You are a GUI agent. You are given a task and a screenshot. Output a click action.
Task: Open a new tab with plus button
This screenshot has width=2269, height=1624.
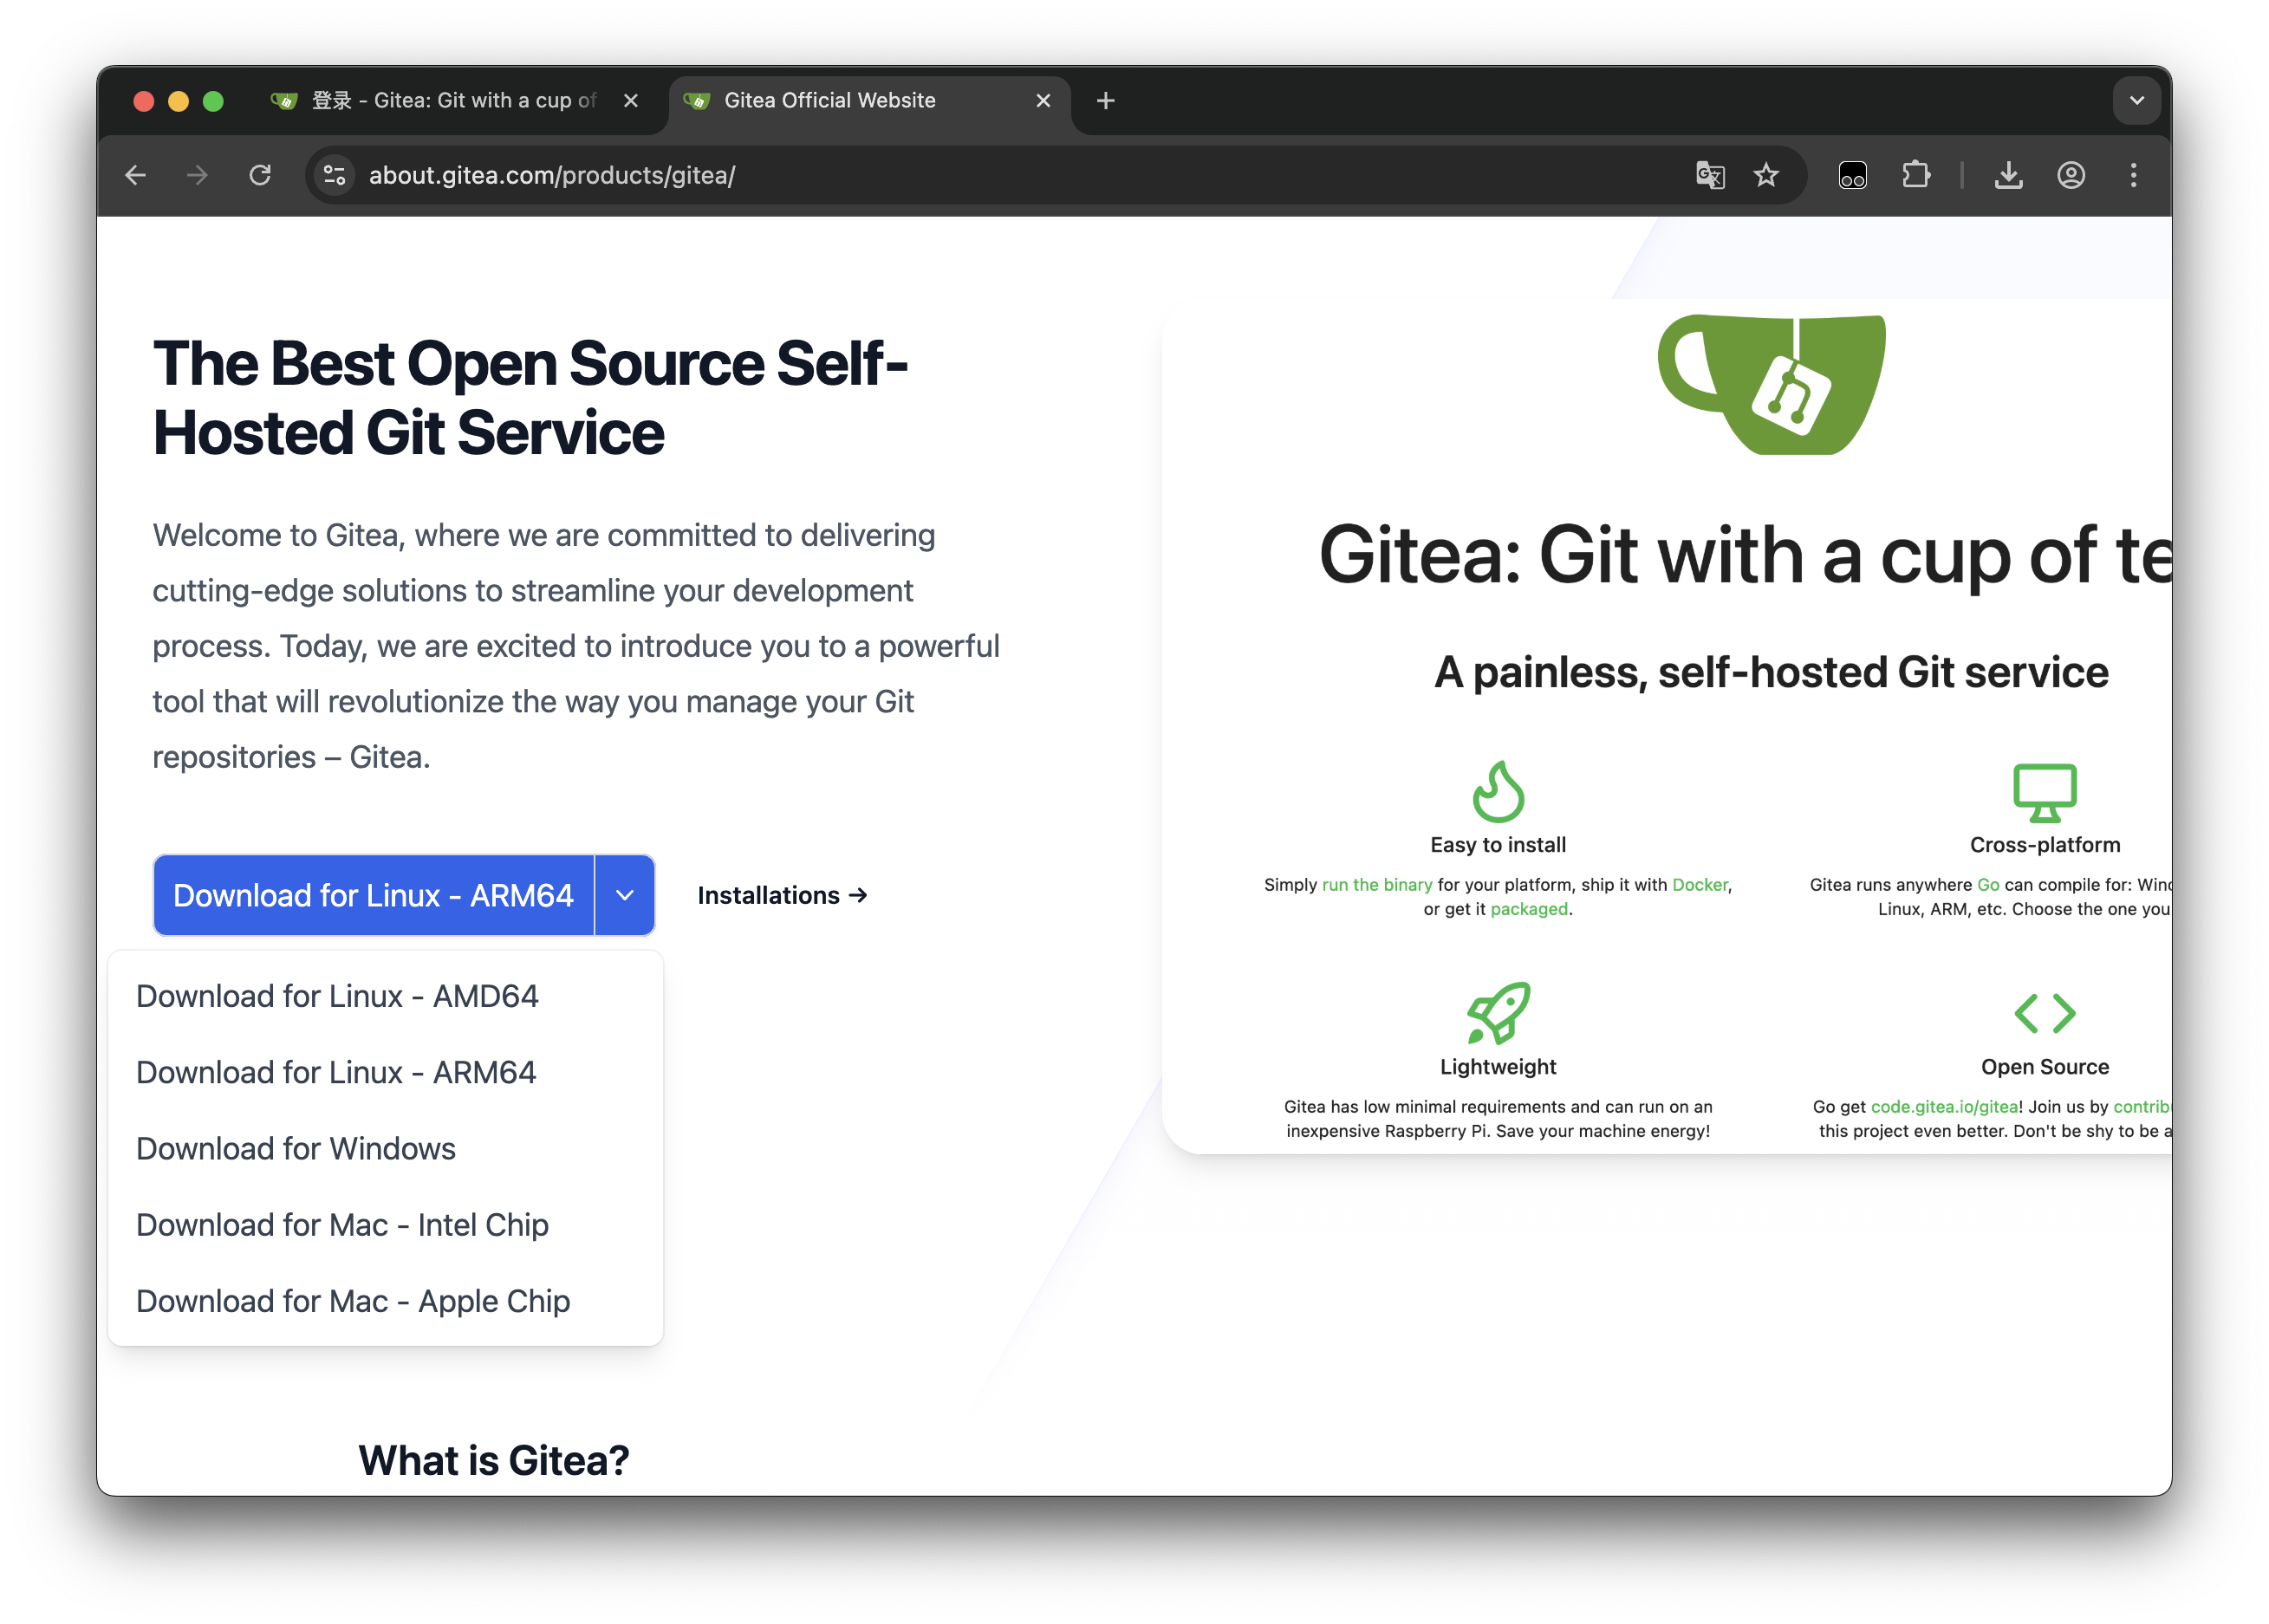click(x=1105, y=100)
